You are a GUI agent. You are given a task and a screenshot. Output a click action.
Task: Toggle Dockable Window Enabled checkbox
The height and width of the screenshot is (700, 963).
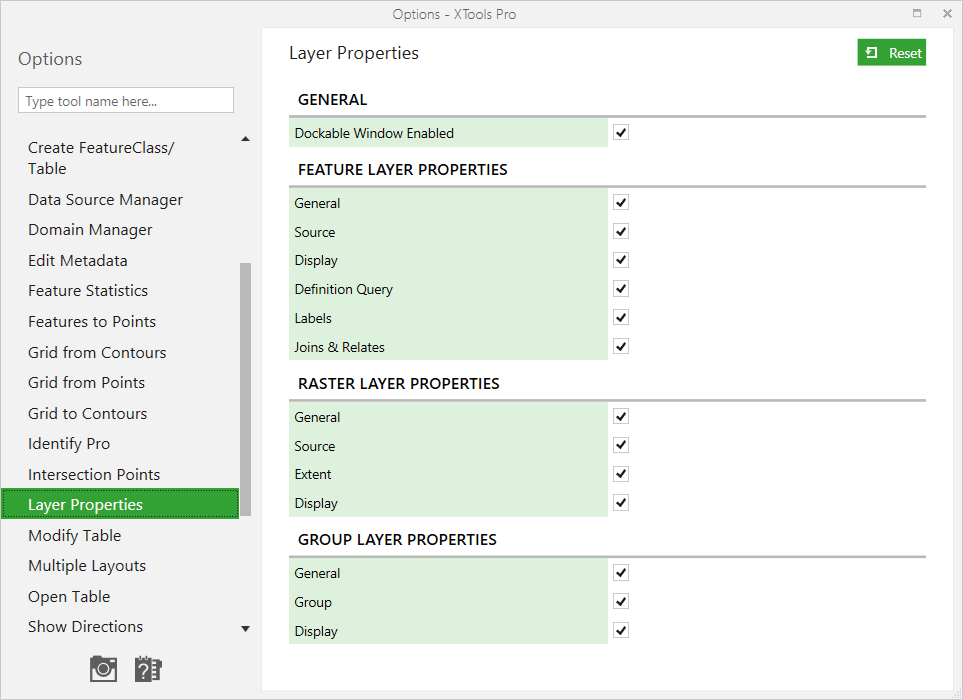[x=621, y=133]
